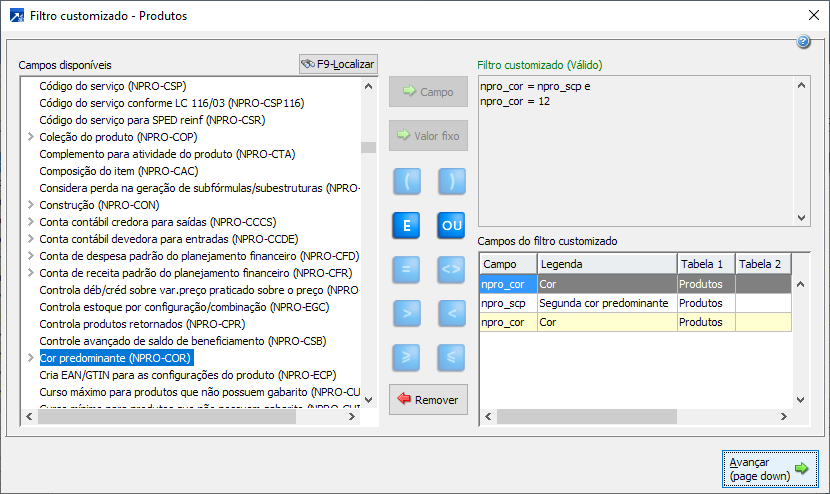This screenshot has width=830, height=494.
Task: Select the npro_scp table row
Action: [635, 303]
